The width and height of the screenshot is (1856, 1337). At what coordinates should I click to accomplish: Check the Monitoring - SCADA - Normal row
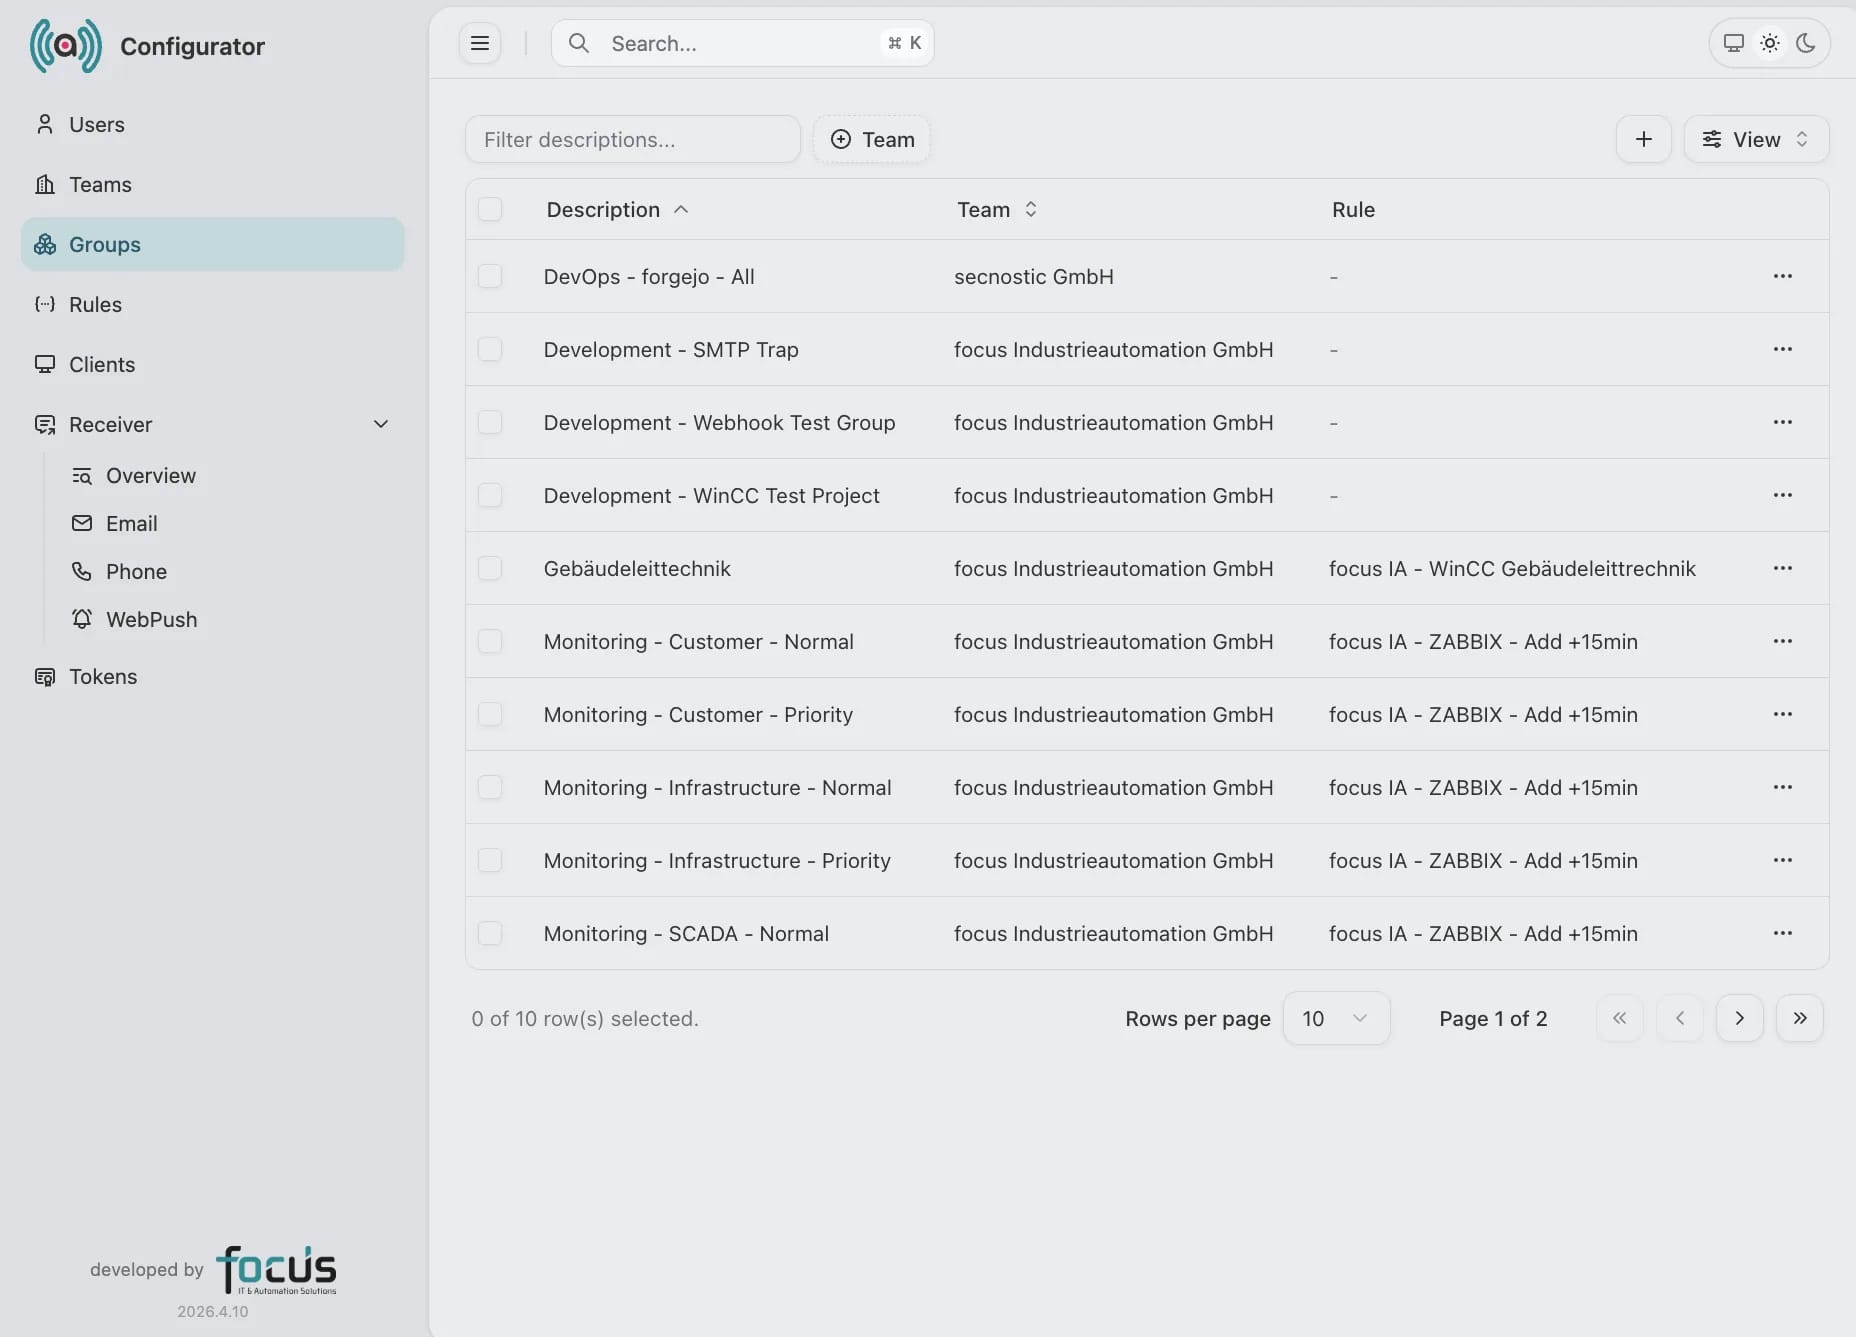490,933
